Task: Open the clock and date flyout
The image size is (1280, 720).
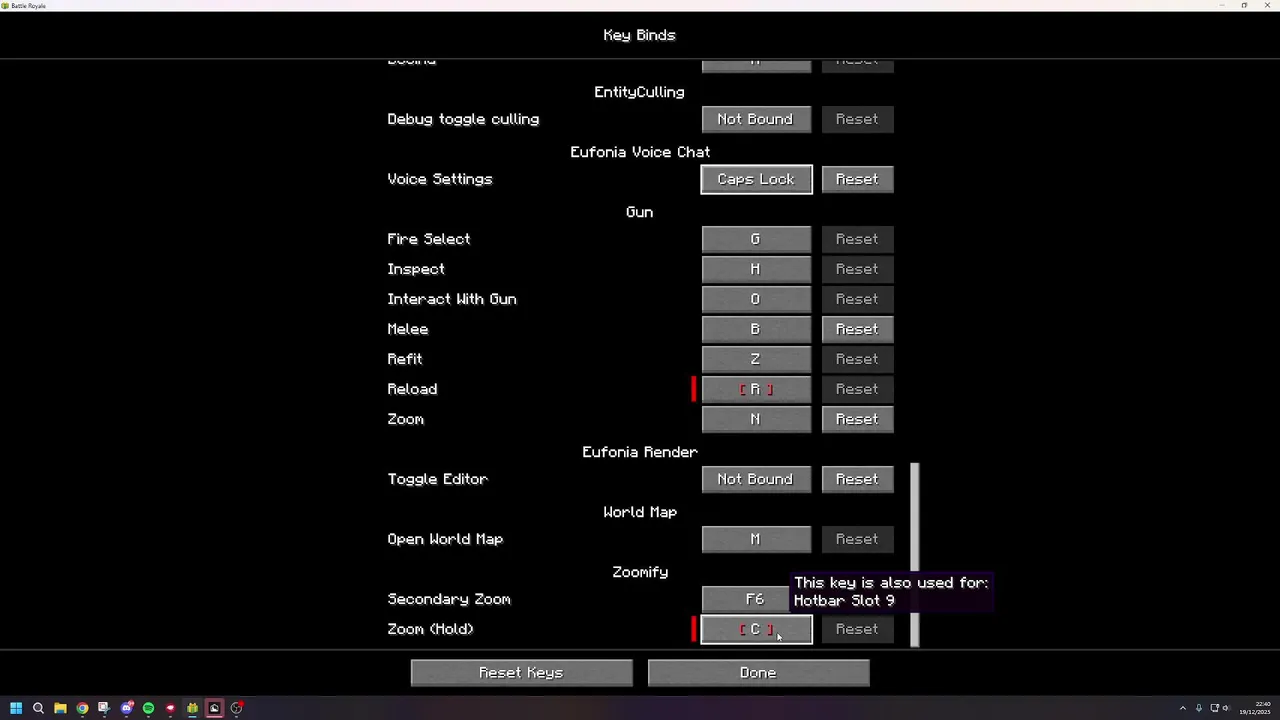Action: [x=1257, y=709]
